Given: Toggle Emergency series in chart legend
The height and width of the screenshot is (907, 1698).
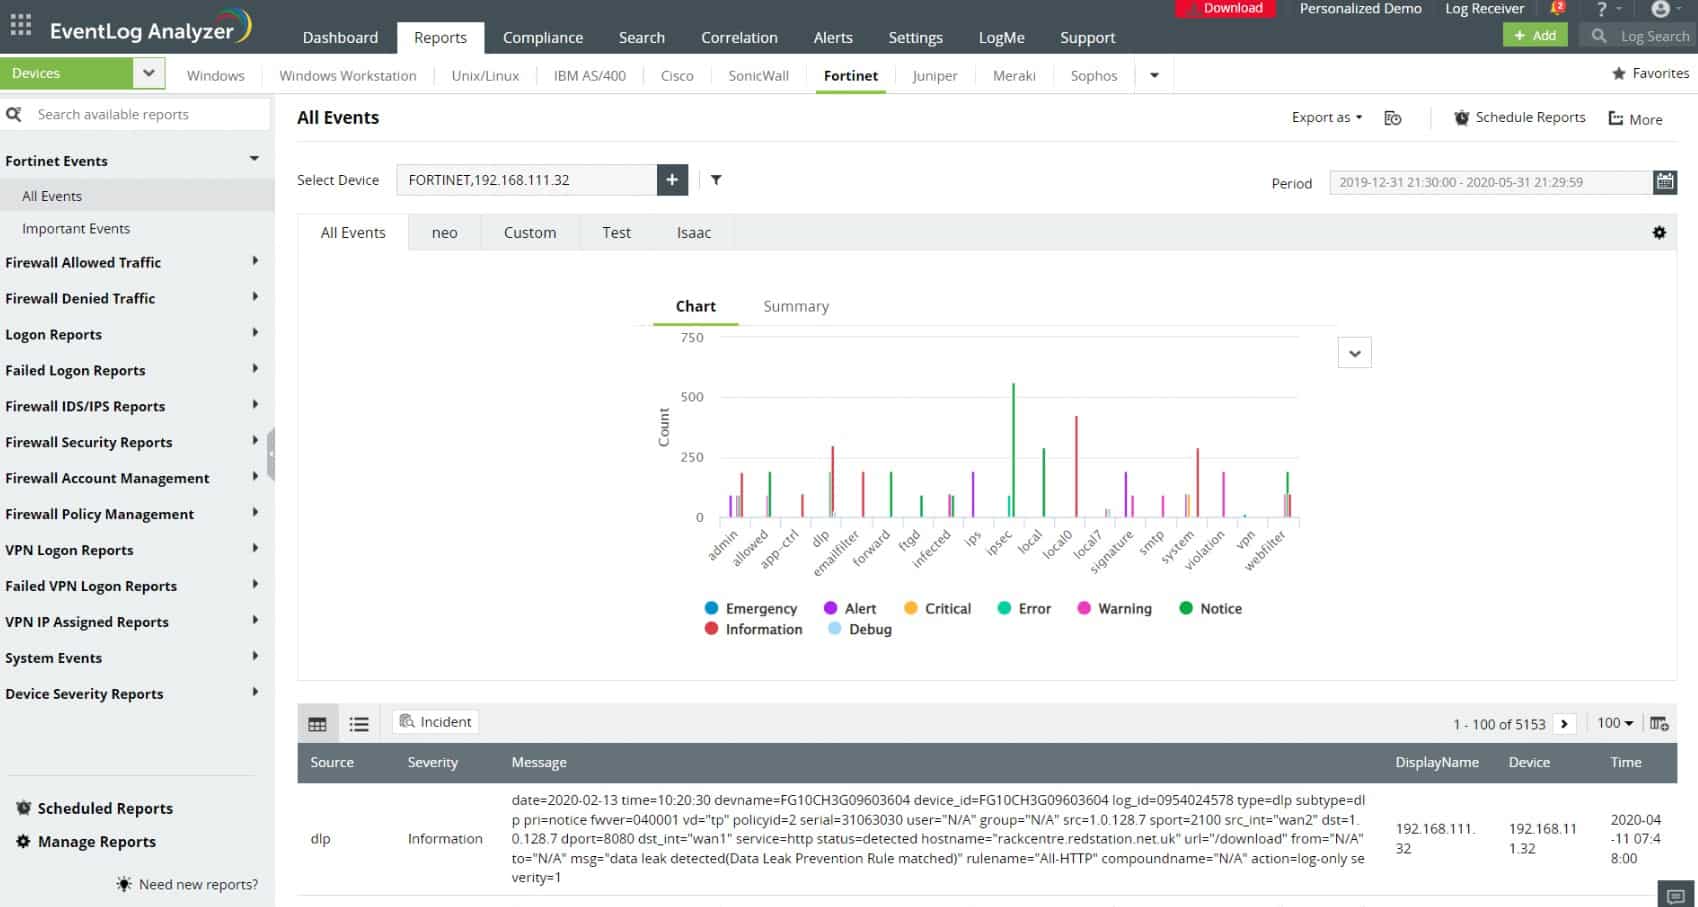Looking at the screenshot, I should [751, 608].
